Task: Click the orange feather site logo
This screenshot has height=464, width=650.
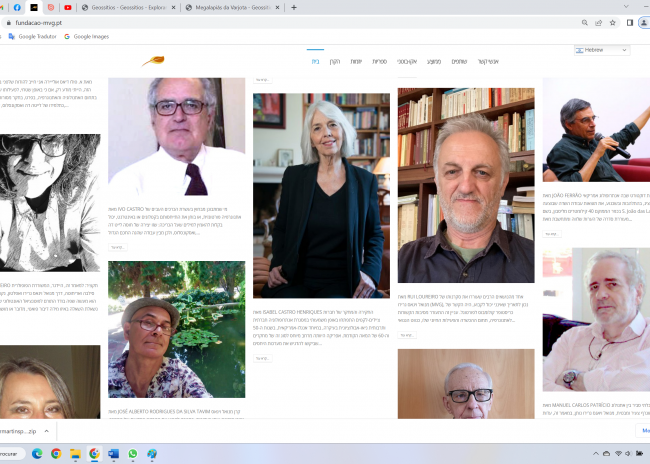Action: (153, 61)
